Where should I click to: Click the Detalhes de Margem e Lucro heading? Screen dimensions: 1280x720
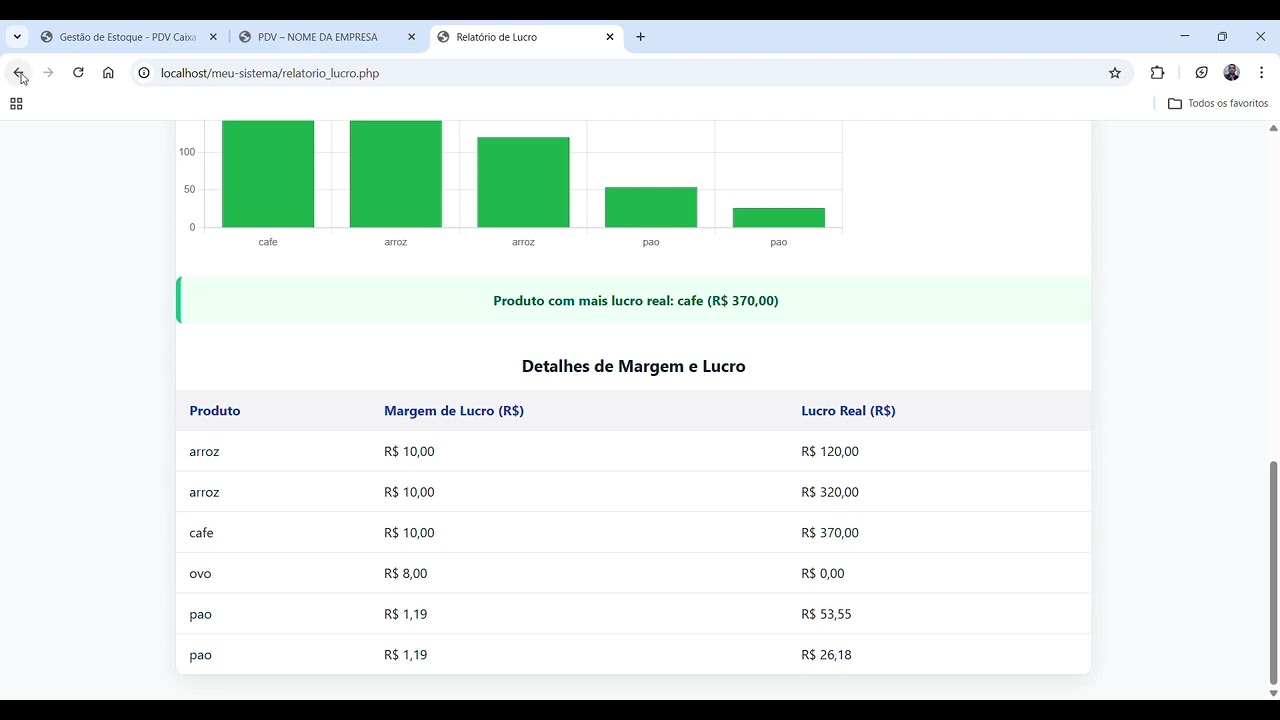point(634,366)
